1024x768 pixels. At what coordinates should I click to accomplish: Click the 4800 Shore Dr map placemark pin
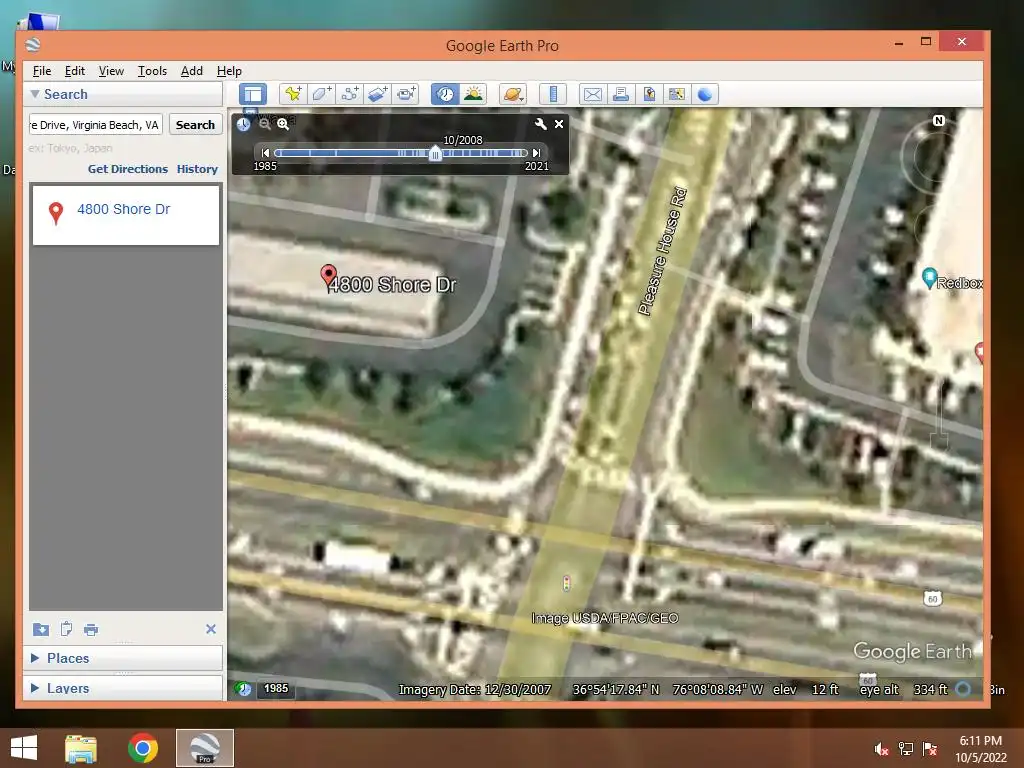coord(328,276)
